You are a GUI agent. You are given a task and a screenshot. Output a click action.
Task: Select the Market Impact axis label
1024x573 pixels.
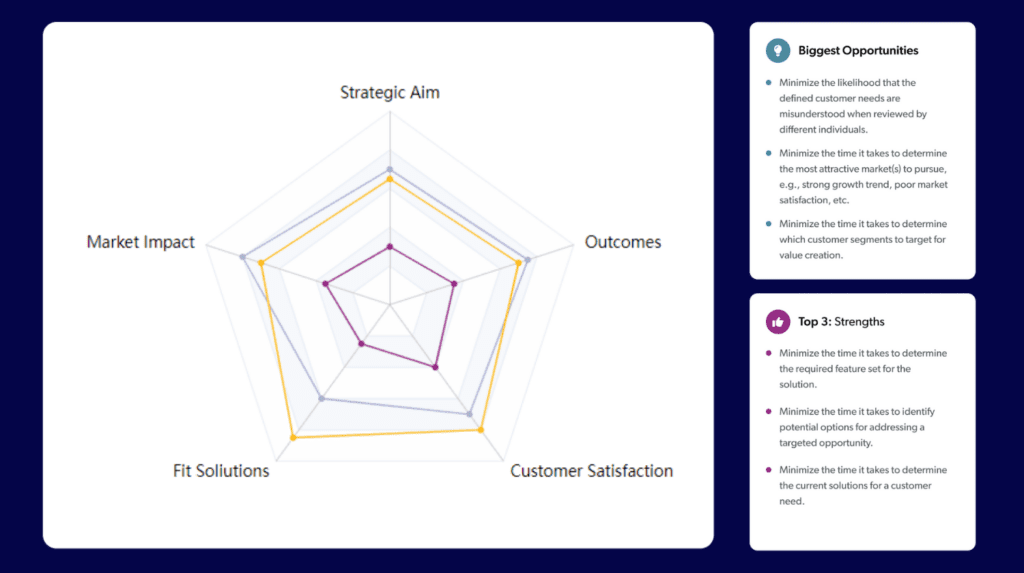point(141,242)
